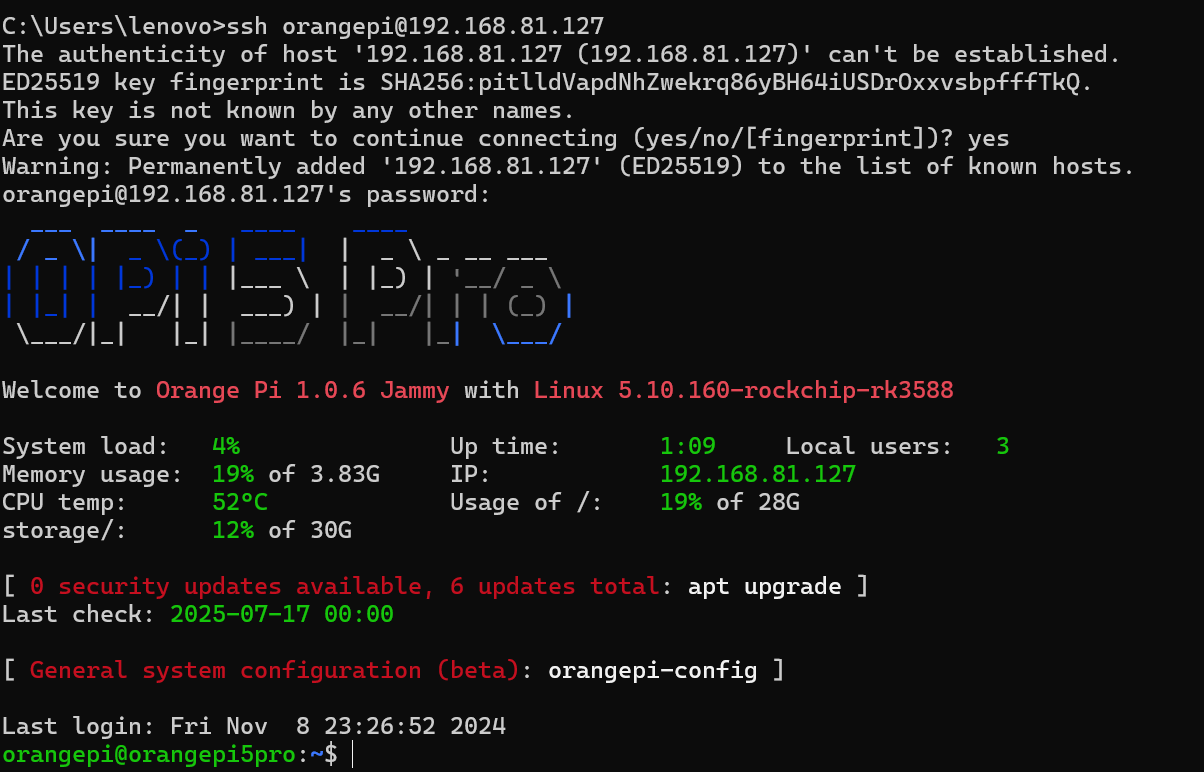Screen dimensions: 1204x772
Task: Click the 'CPU temp:' label
Action: pos(65,501)
